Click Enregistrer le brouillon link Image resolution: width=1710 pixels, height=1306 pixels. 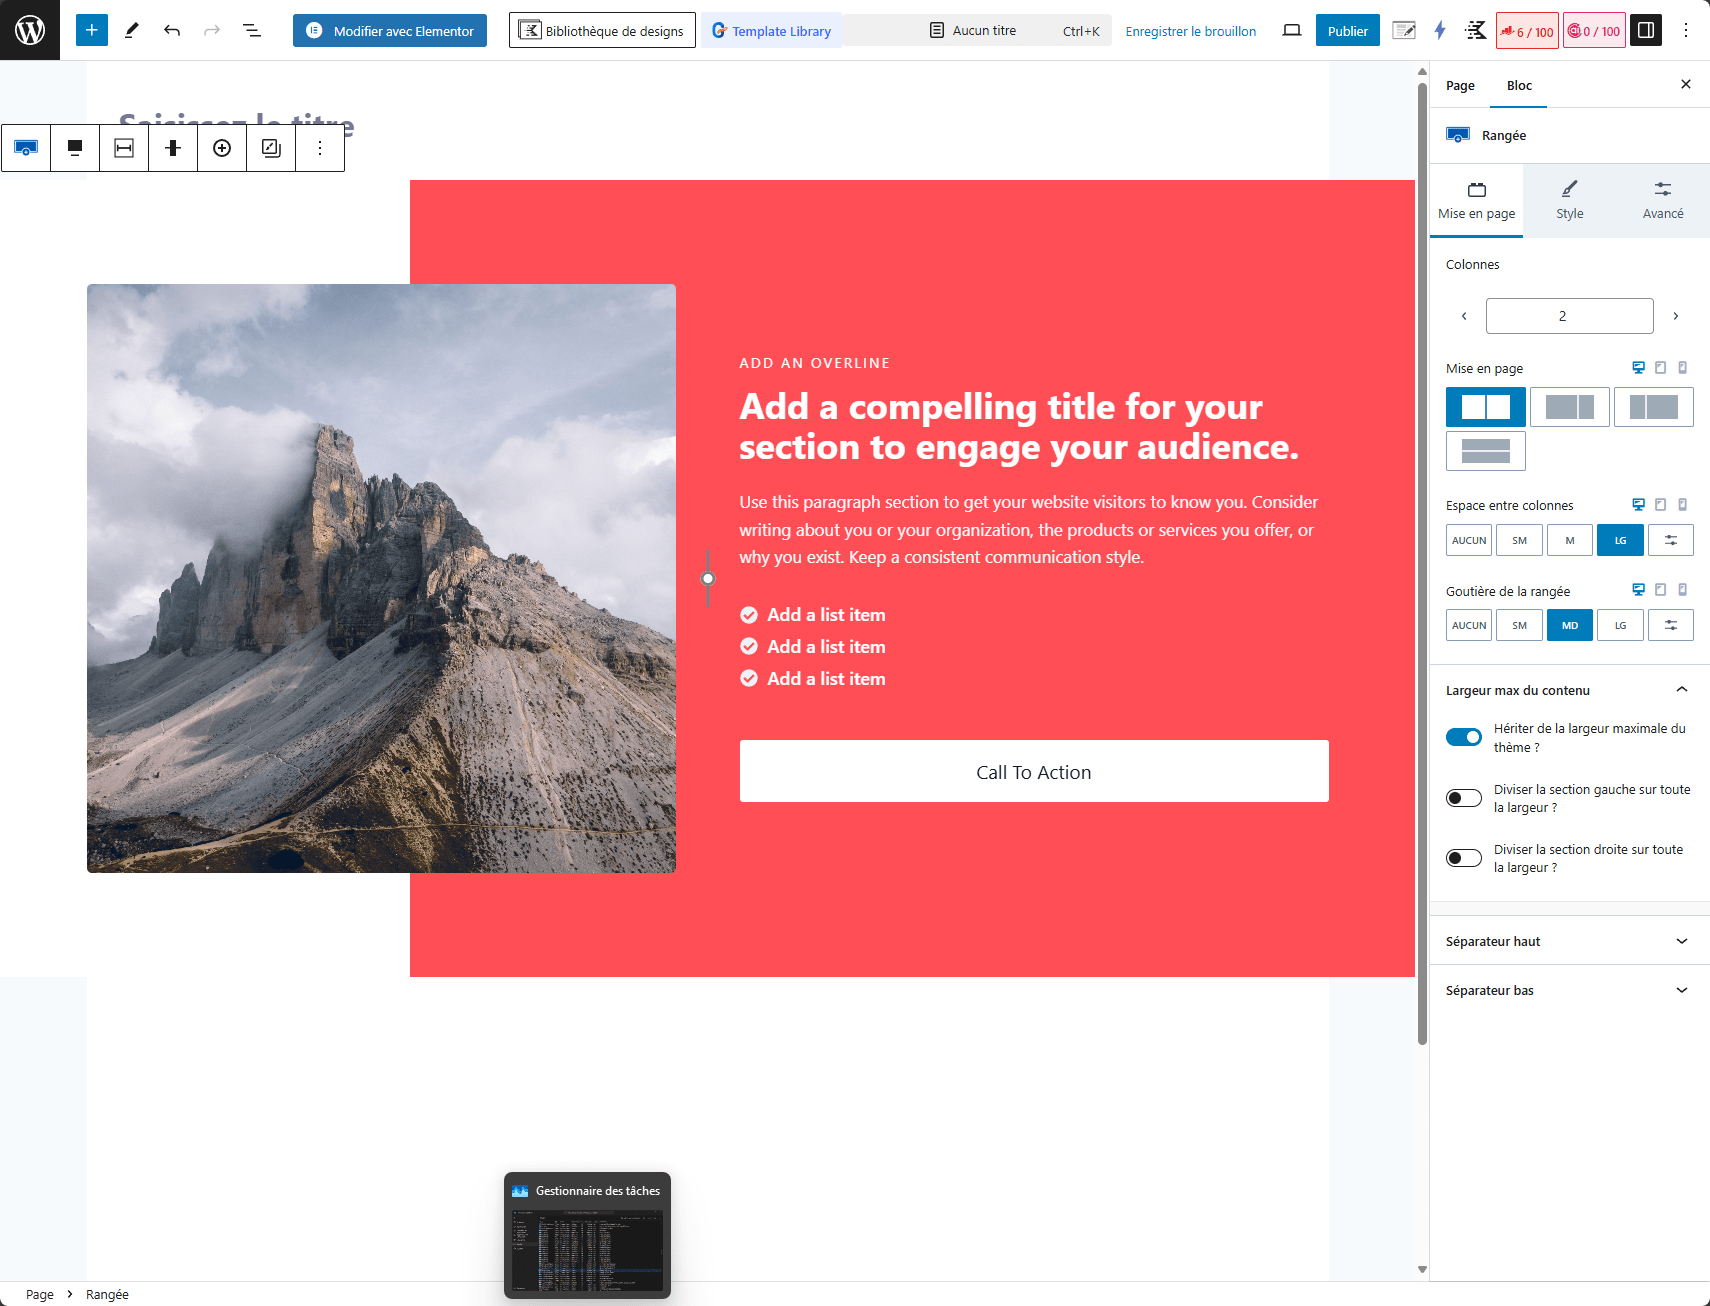pos(1190,31)
